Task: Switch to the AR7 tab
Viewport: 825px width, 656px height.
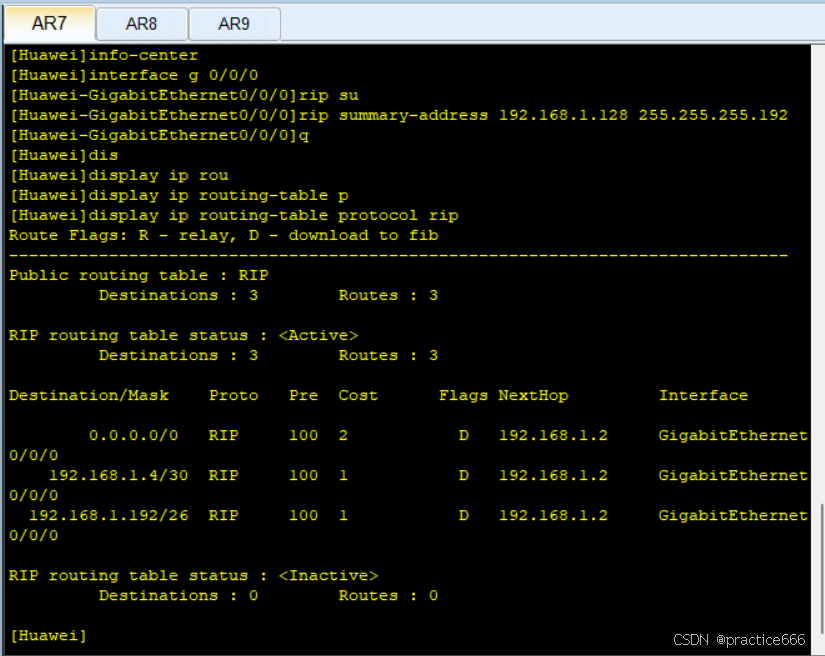Action: click(x=49, y=24)
